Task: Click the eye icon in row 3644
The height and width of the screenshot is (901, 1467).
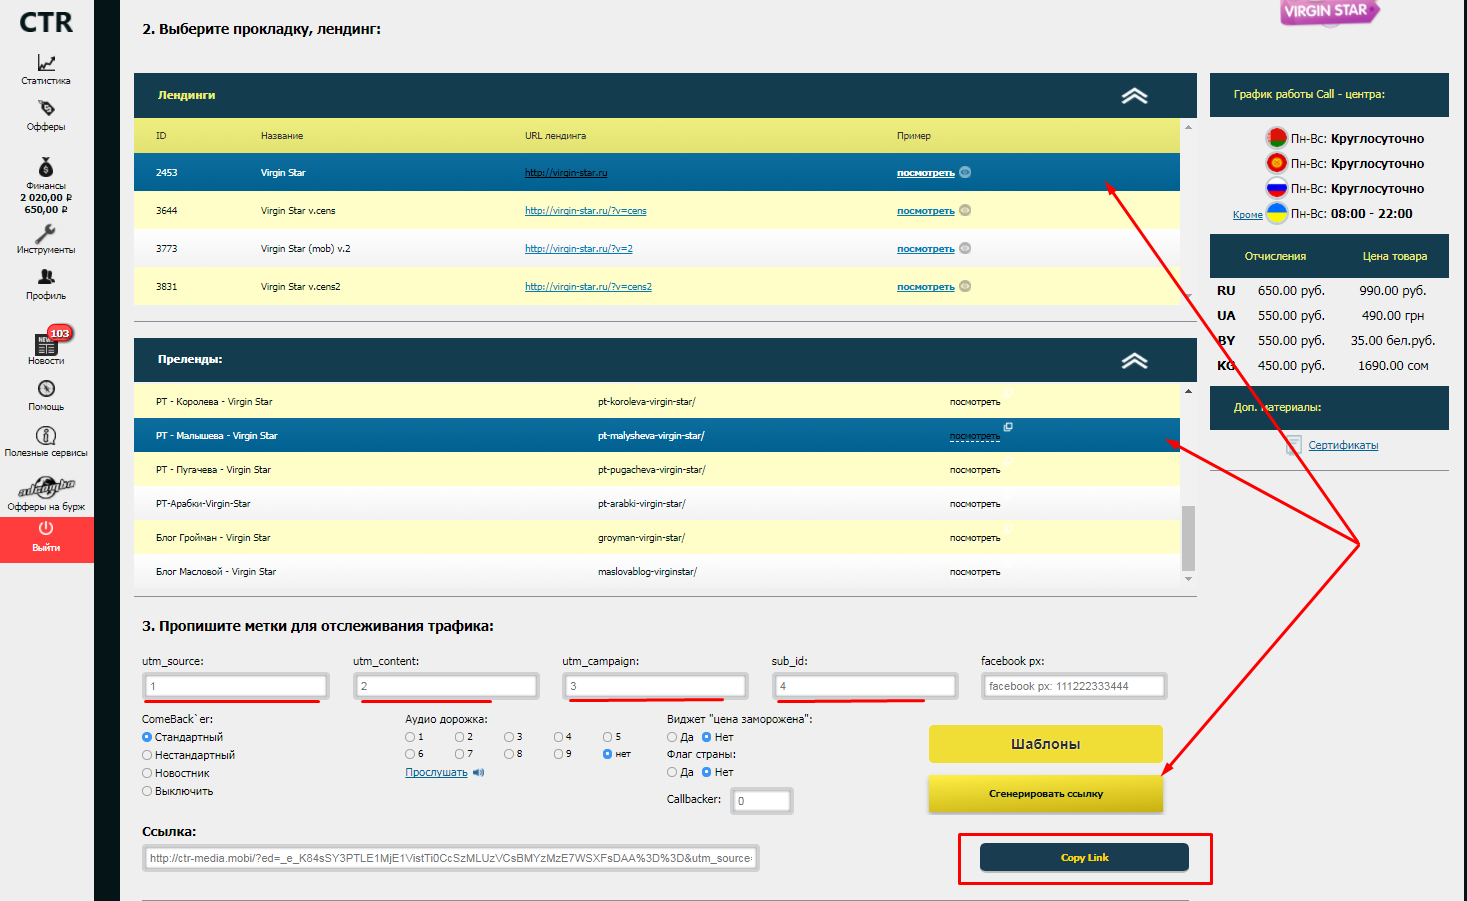Action: (x=965, y=210)
